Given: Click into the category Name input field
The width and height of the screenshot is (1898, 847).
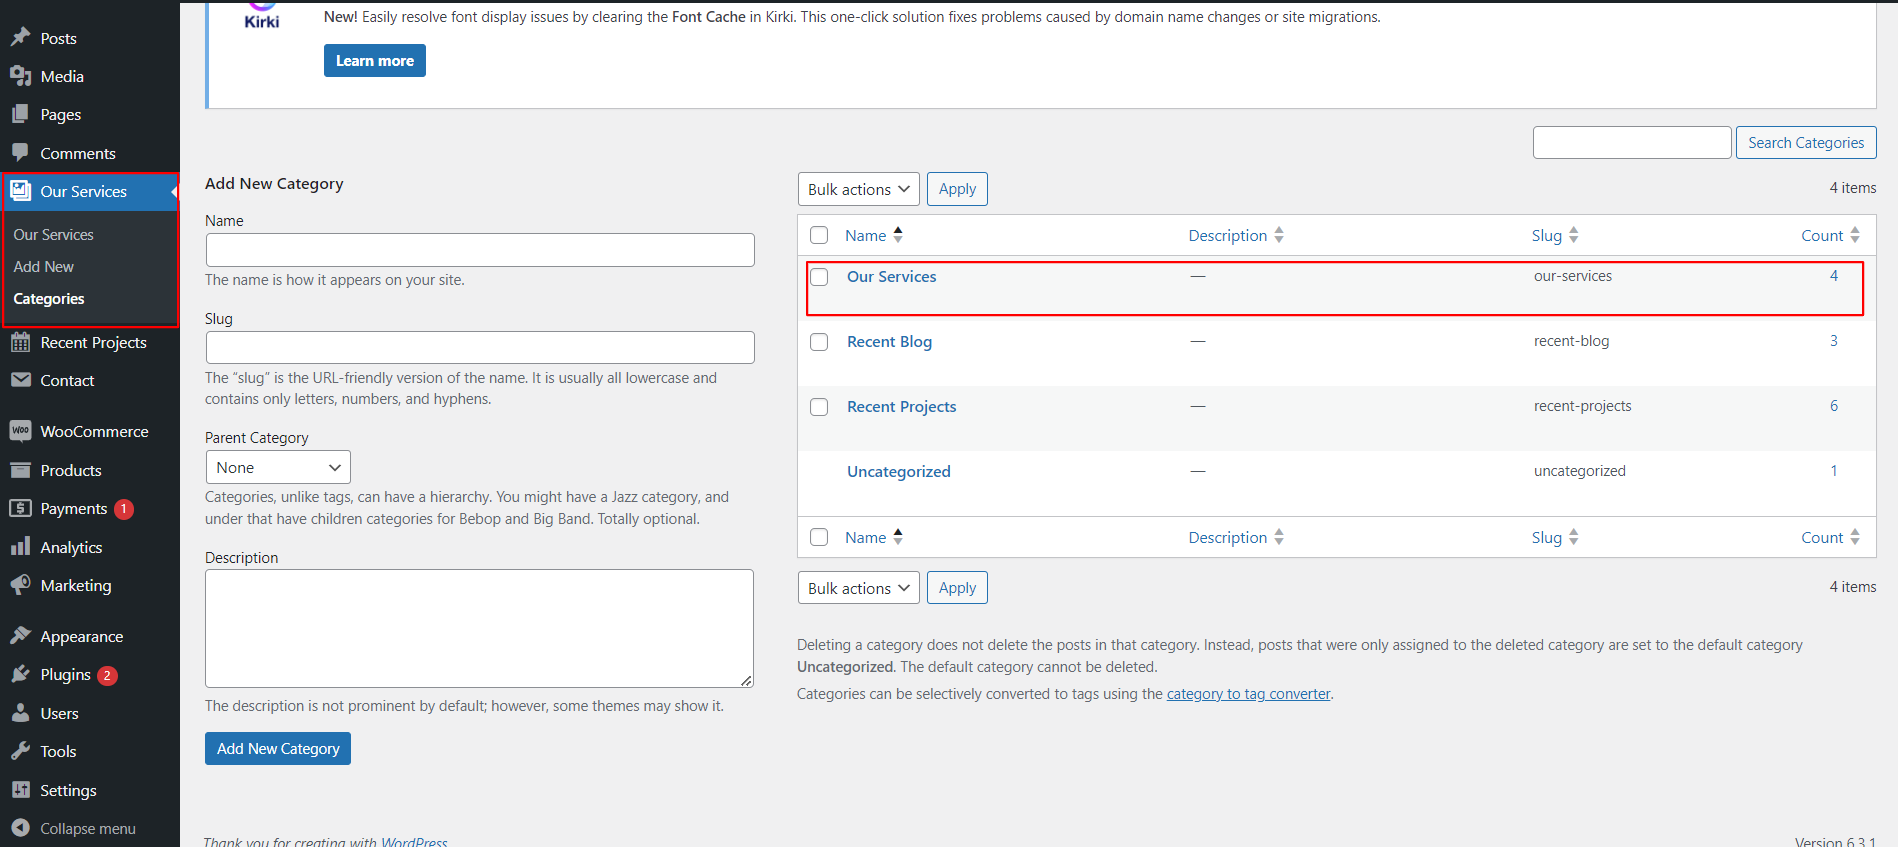Looking at the screenshot, I should coord(480,250).
